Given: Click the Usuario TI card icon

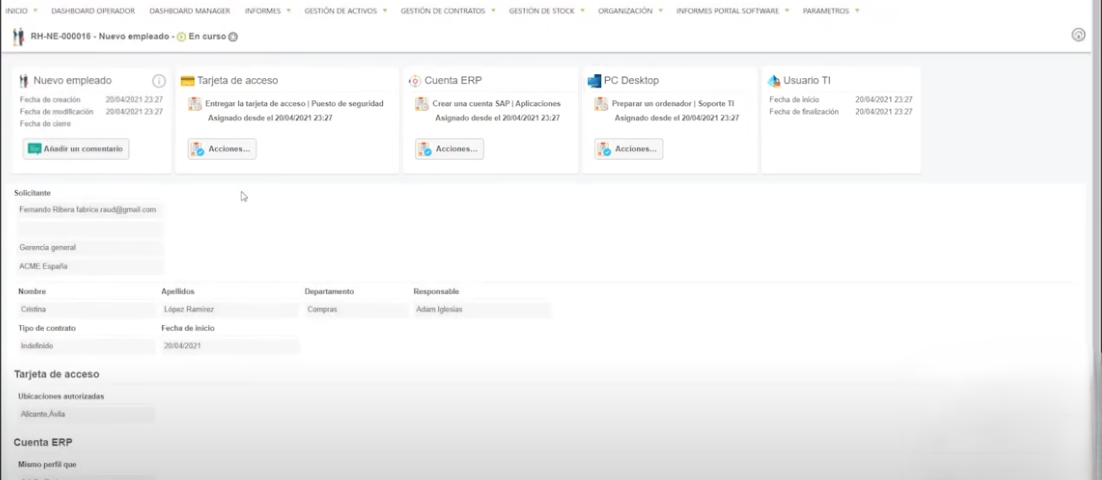Looking at the screenshot, I should [x=774, y=81].
